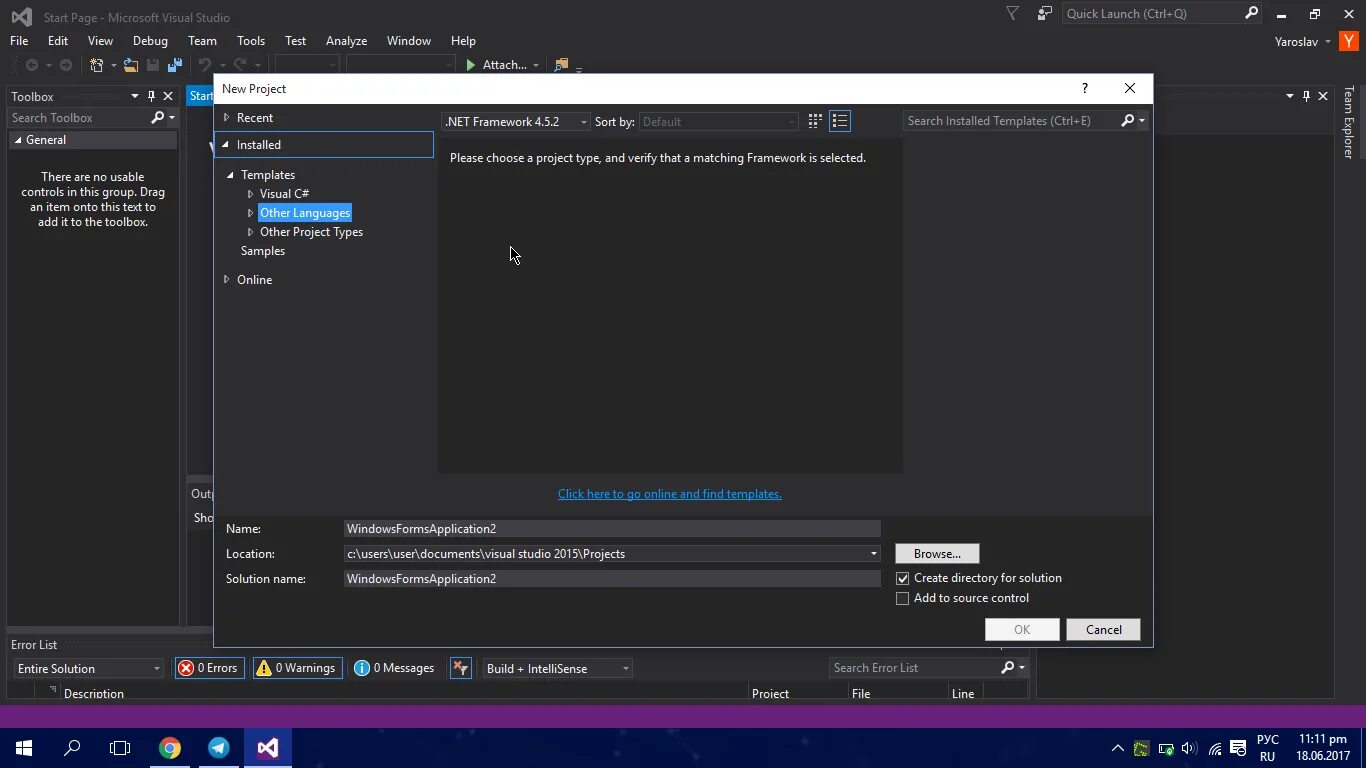Open Google Chrome from the taskbar

170,748
